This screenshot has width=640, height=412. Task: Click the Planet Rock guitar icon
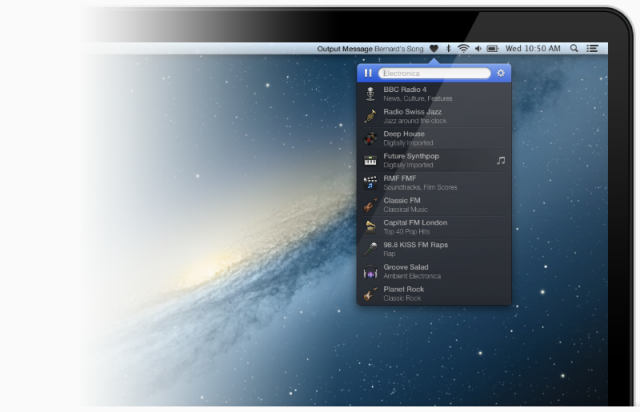coord(370,294)
